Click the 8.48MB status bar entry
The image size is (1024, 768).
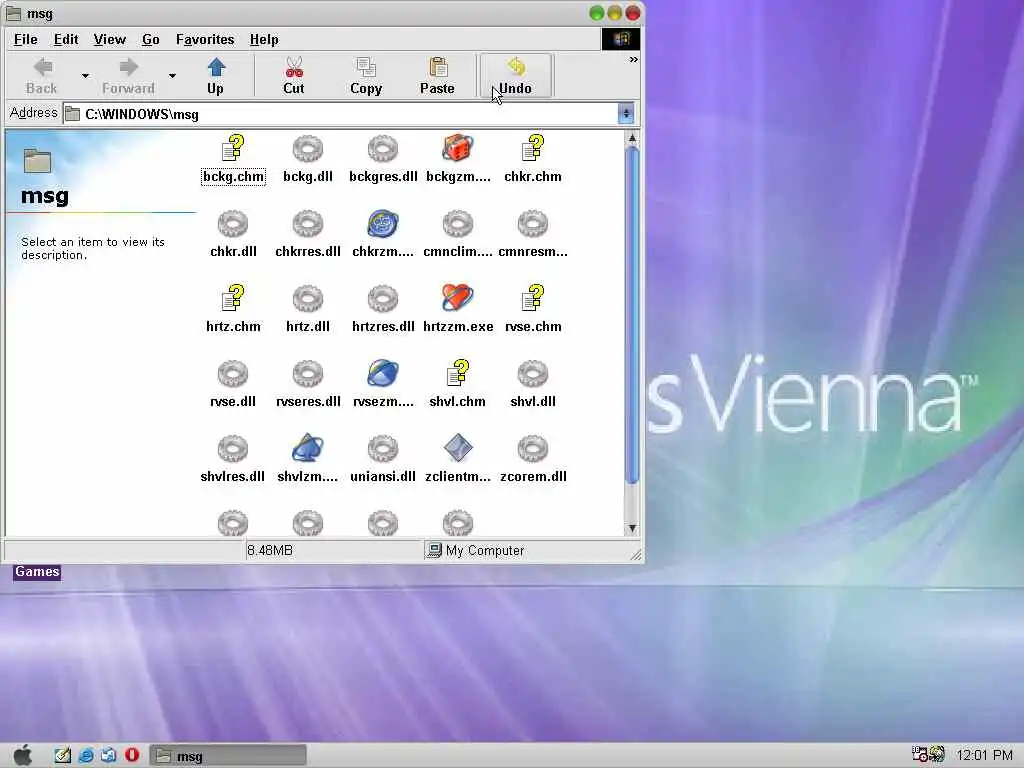(270, 551)
